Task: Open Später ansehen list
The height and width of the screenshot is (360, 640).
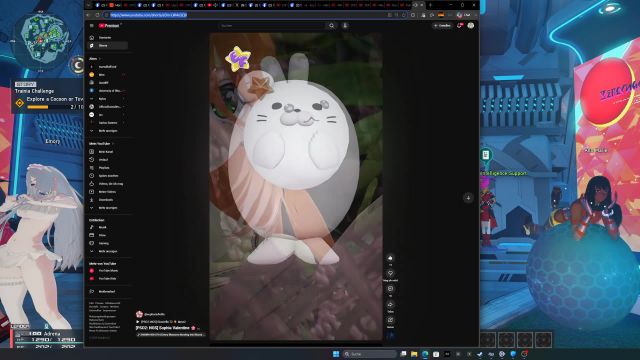Action: tap(108, 176)
